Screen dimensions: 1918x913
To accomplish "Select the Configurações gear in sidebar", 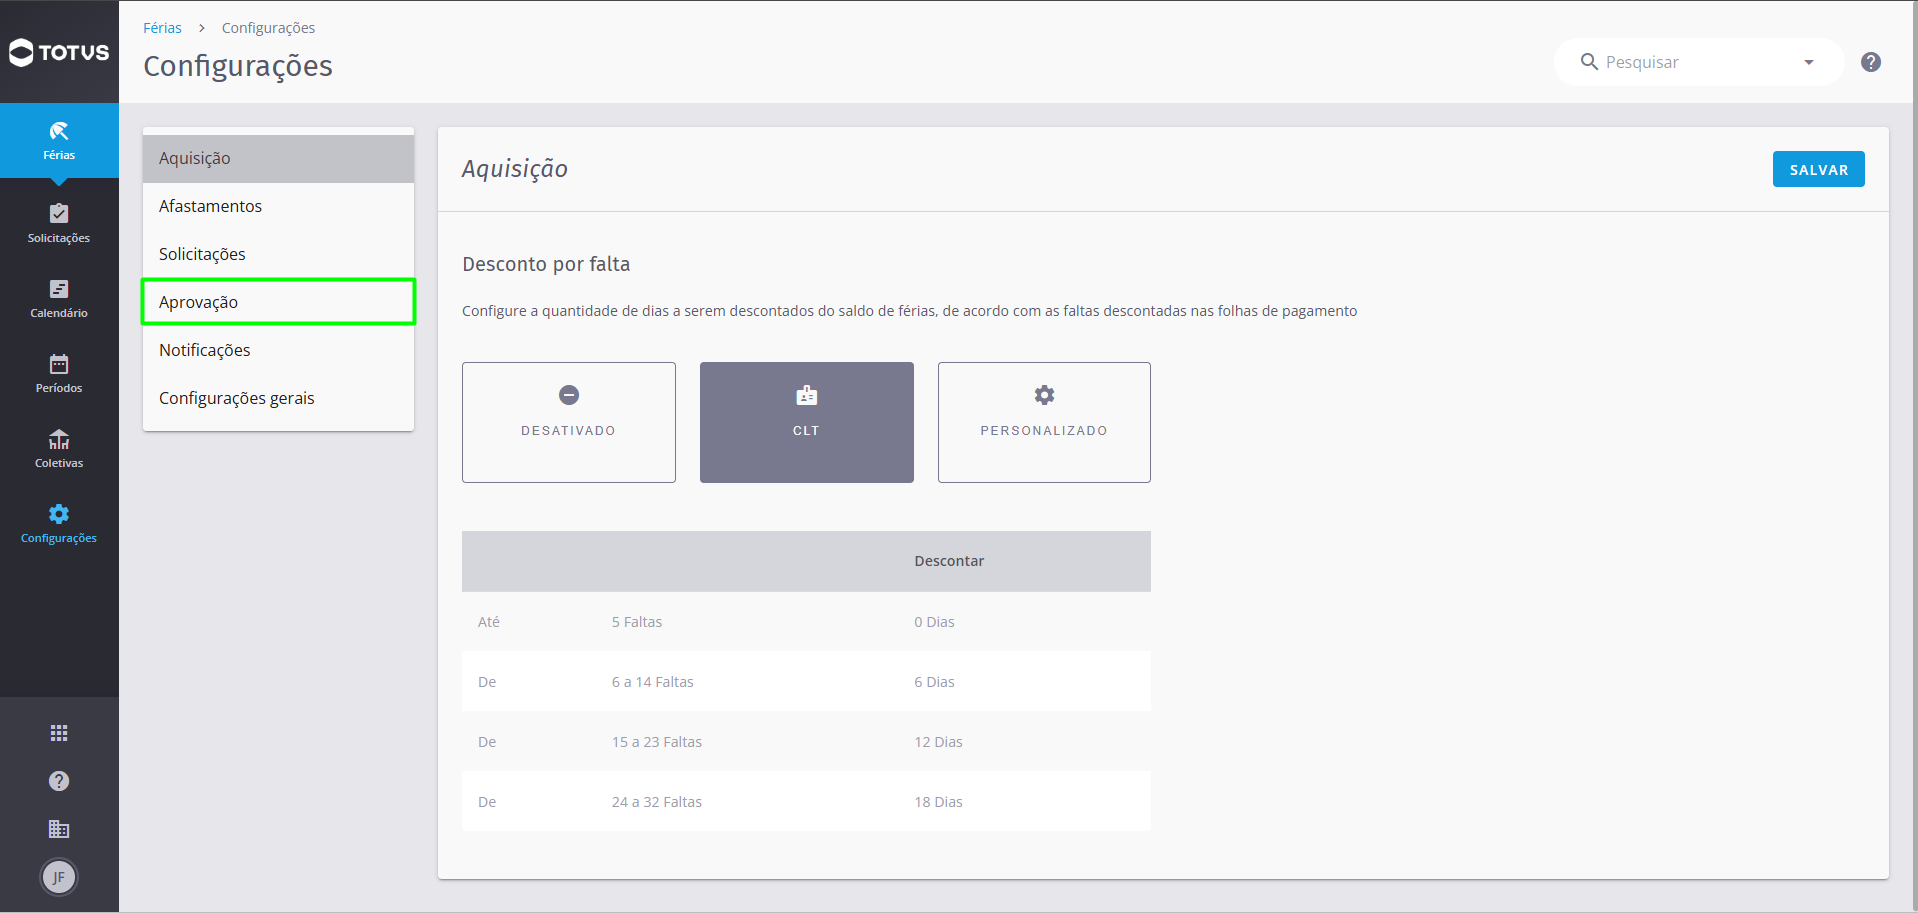I will tap(59, 523).
